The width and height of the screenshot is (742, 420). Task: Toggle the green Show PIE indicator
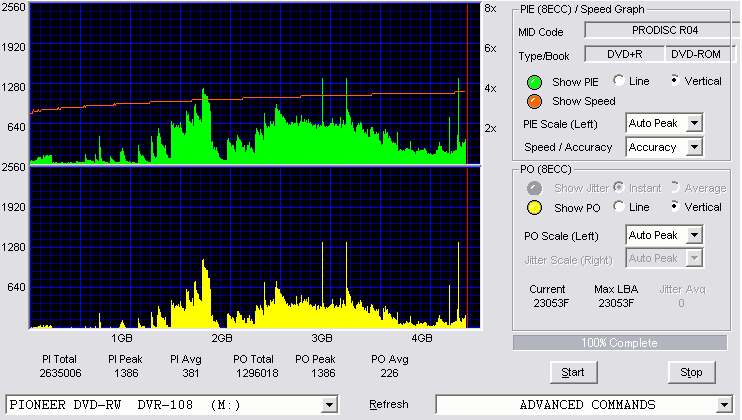coord(534,82)
